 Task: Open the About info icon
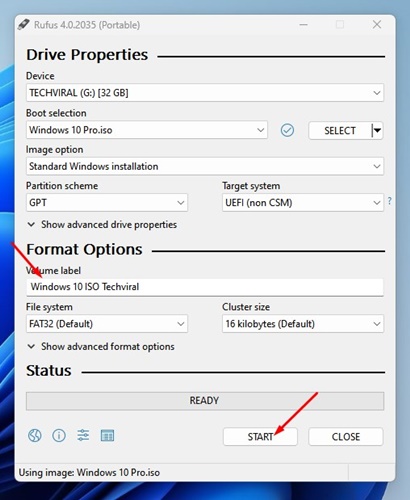point(59,435)
